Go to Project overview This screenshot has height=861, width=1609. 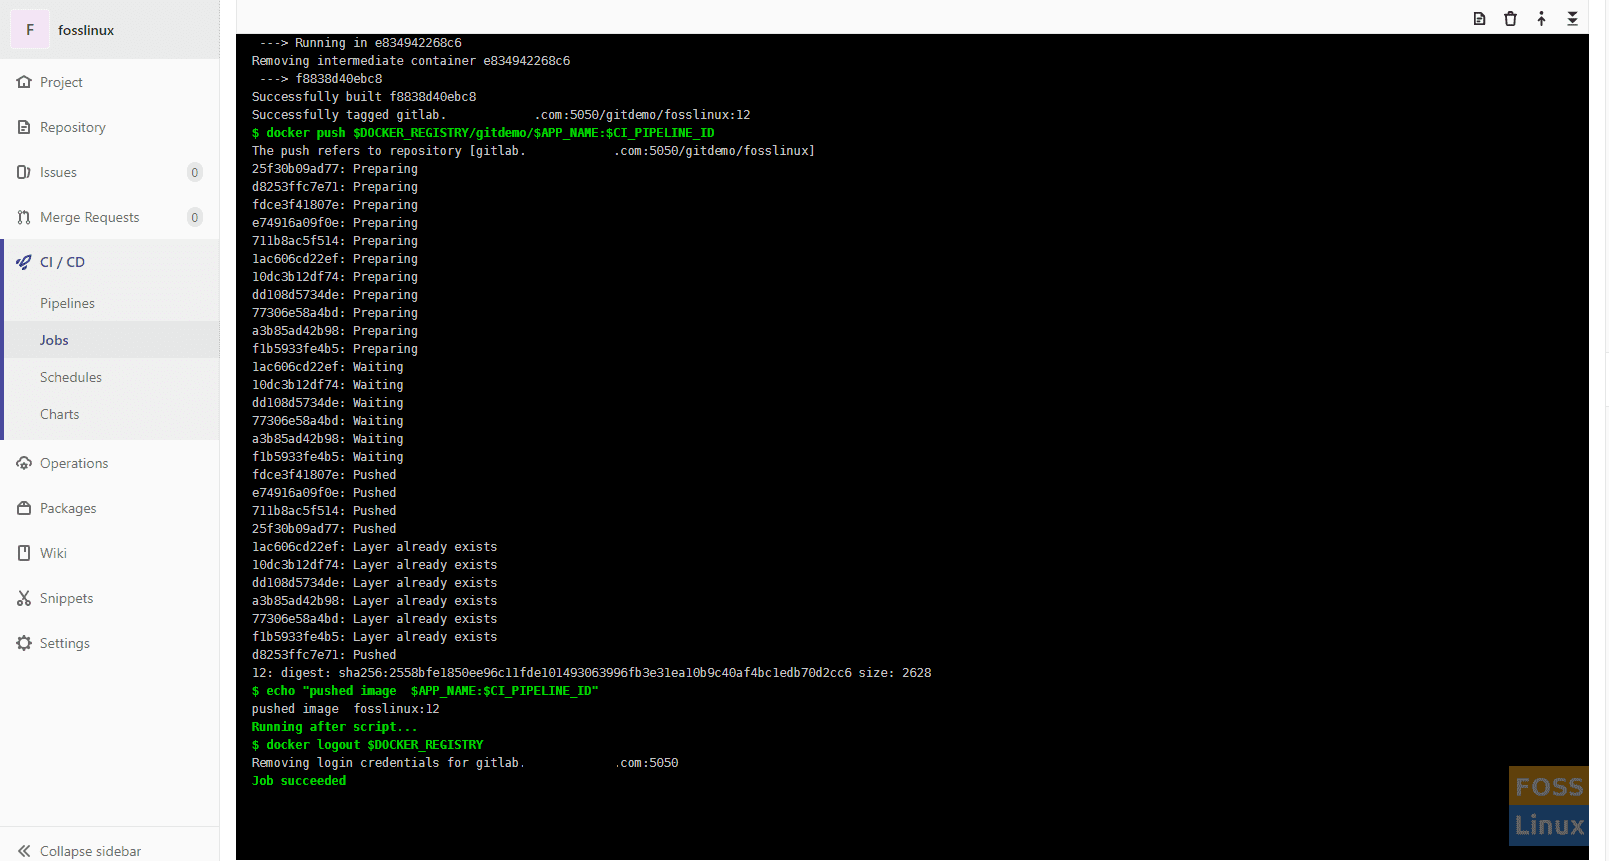61,82
